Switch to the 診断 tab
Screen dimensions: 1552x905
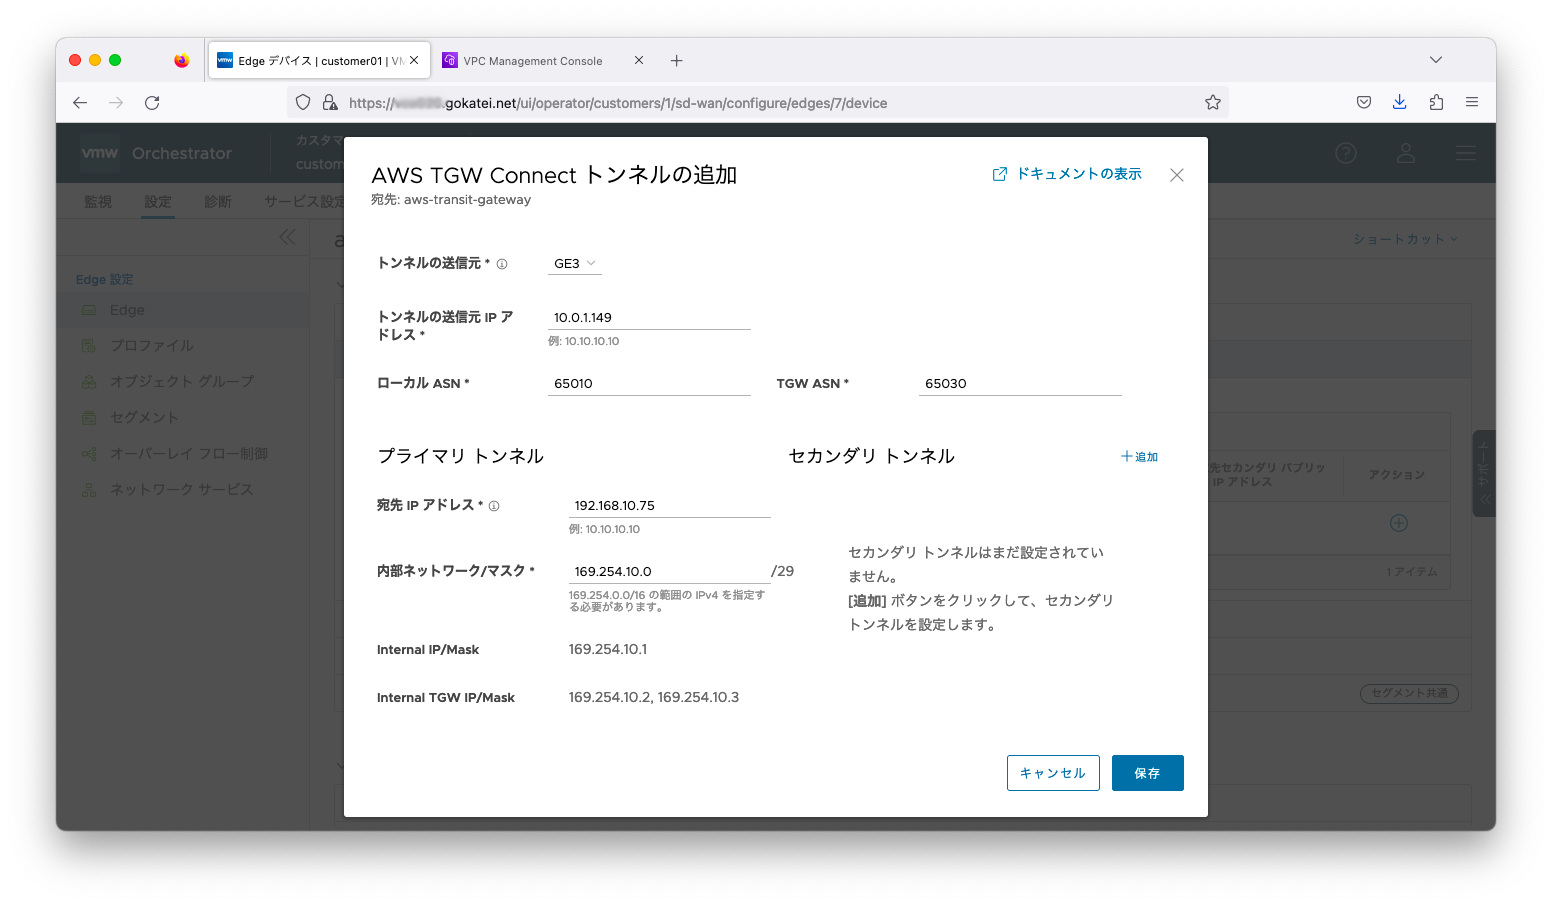click(x=218, y=202)
